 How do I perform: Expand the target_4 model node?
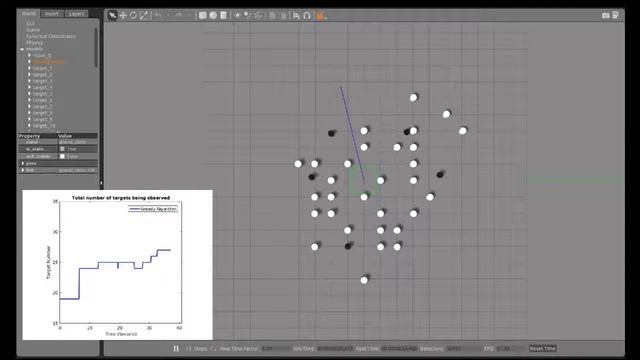tap(29, 87)
